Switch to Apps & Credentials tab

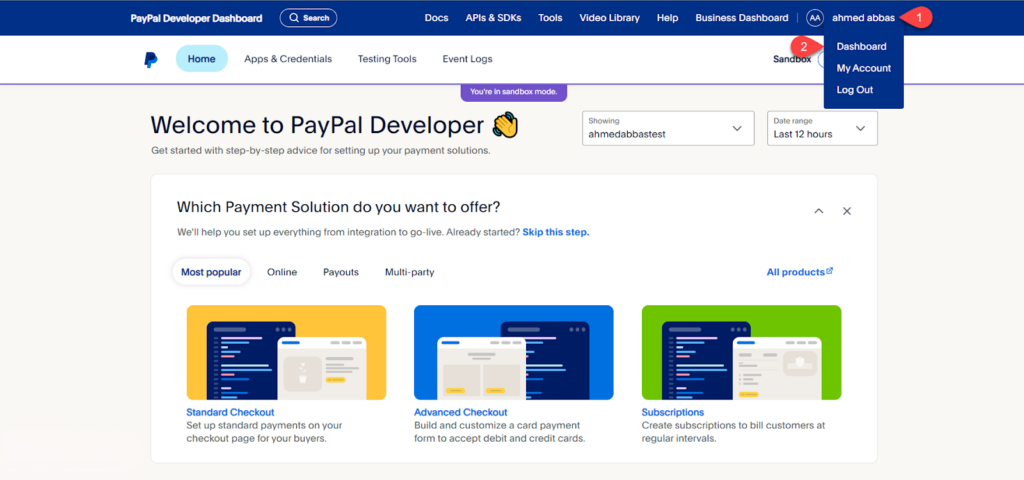[x=288, y=59]
